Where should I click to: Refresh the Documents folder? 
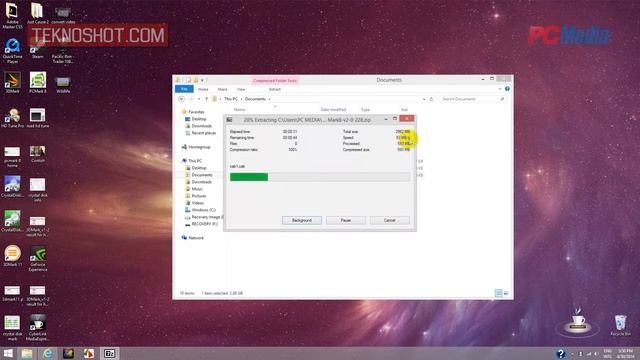(x=431, y=99)
